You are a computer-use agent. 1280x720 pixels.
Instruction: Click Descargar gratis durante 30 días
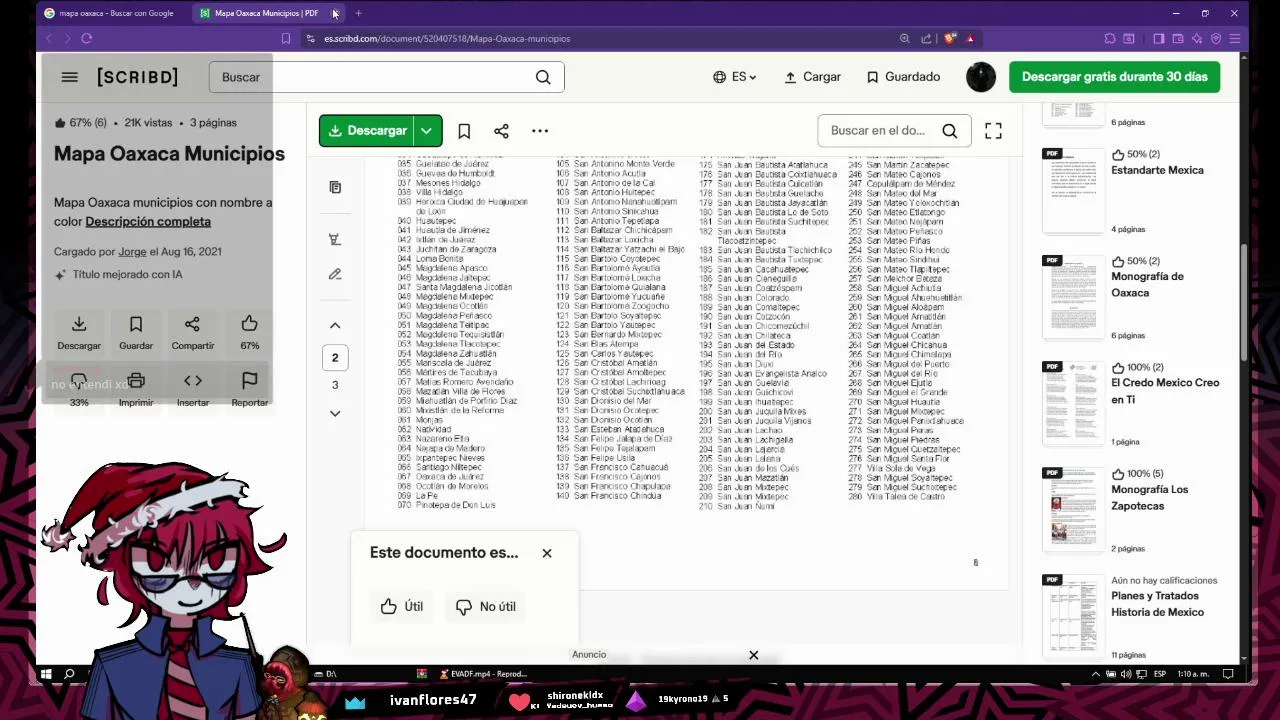tap(1114, 77)
